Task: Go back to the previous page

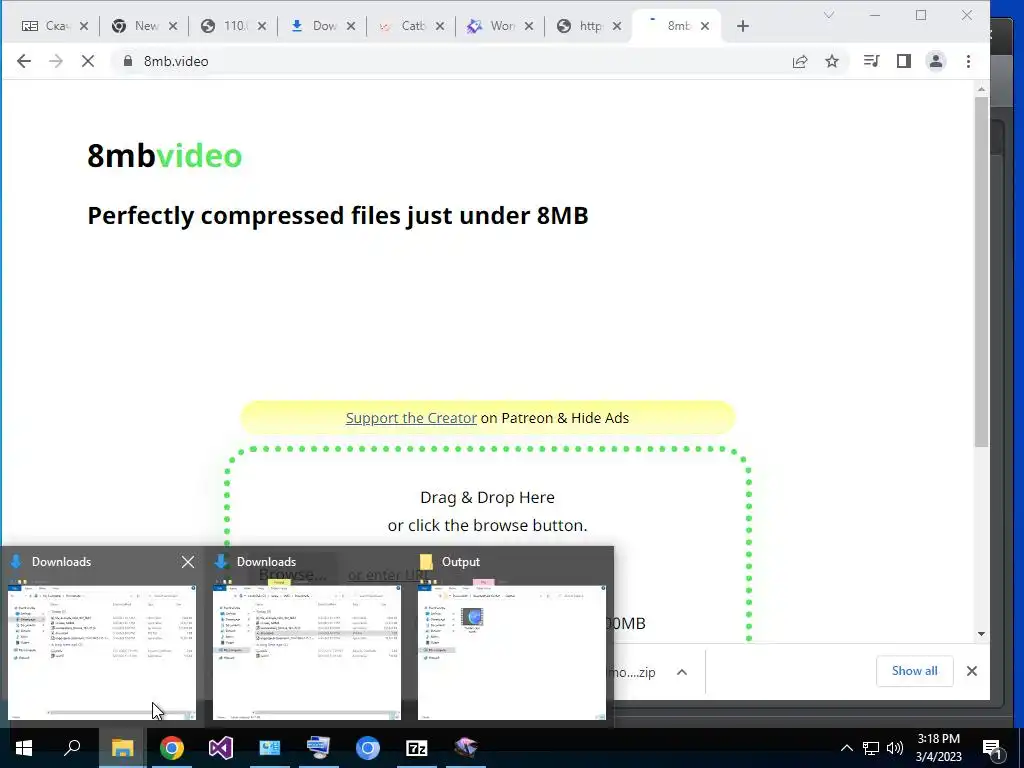Action: (x=24, y=61)
